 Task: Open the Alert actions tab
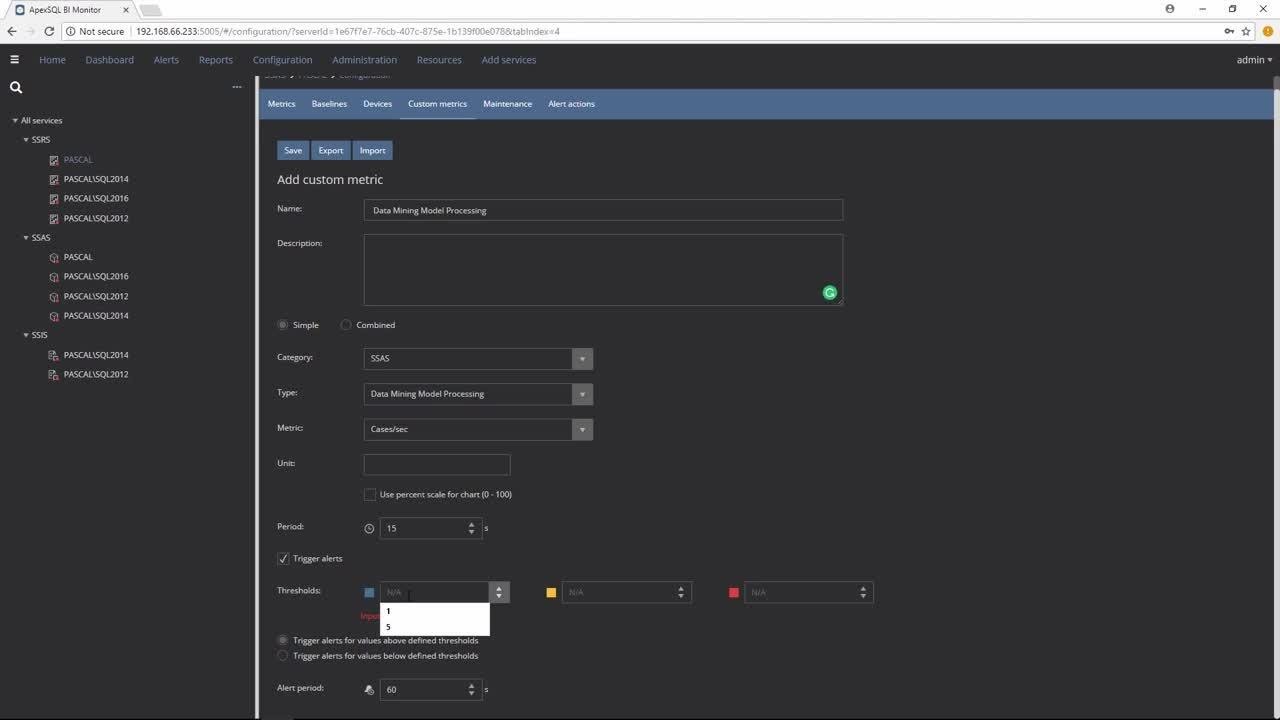coord(571,104)
